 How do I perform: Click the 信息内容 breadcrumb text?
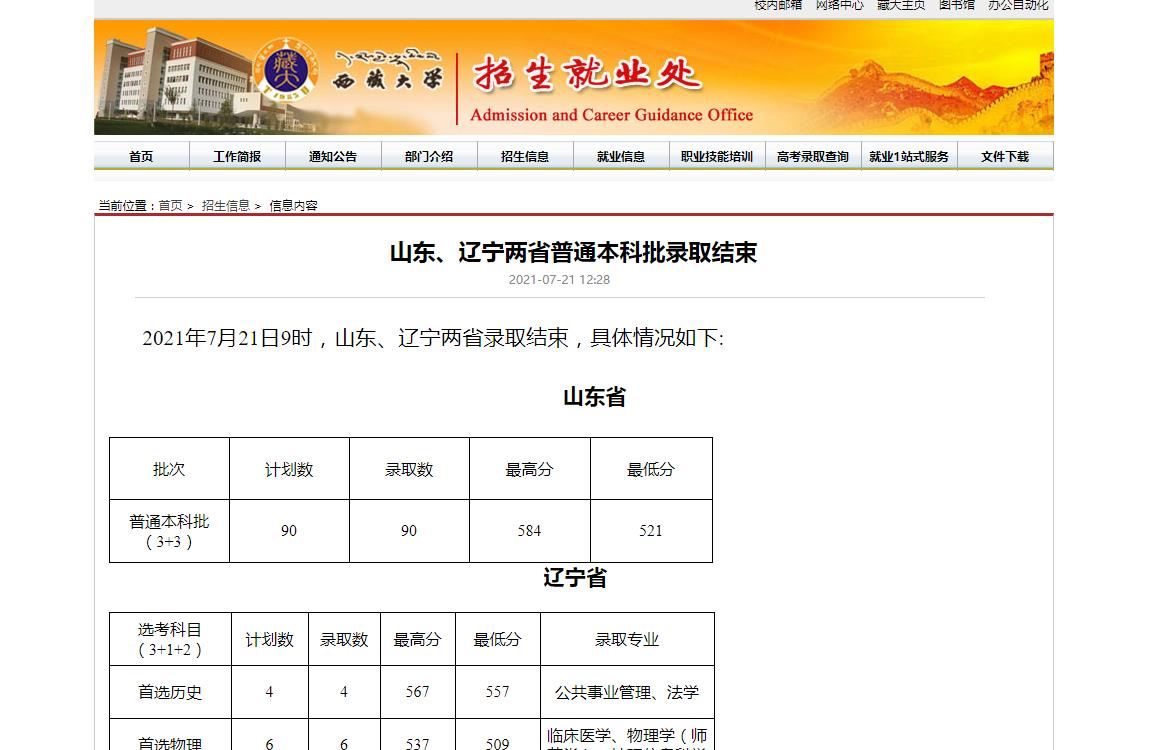(293, 206)
